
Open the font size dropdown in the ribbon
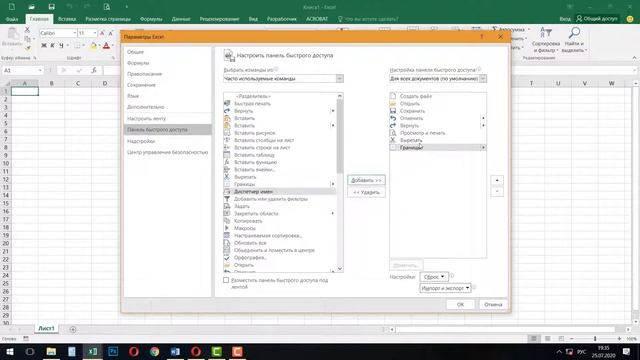(95, 33)
